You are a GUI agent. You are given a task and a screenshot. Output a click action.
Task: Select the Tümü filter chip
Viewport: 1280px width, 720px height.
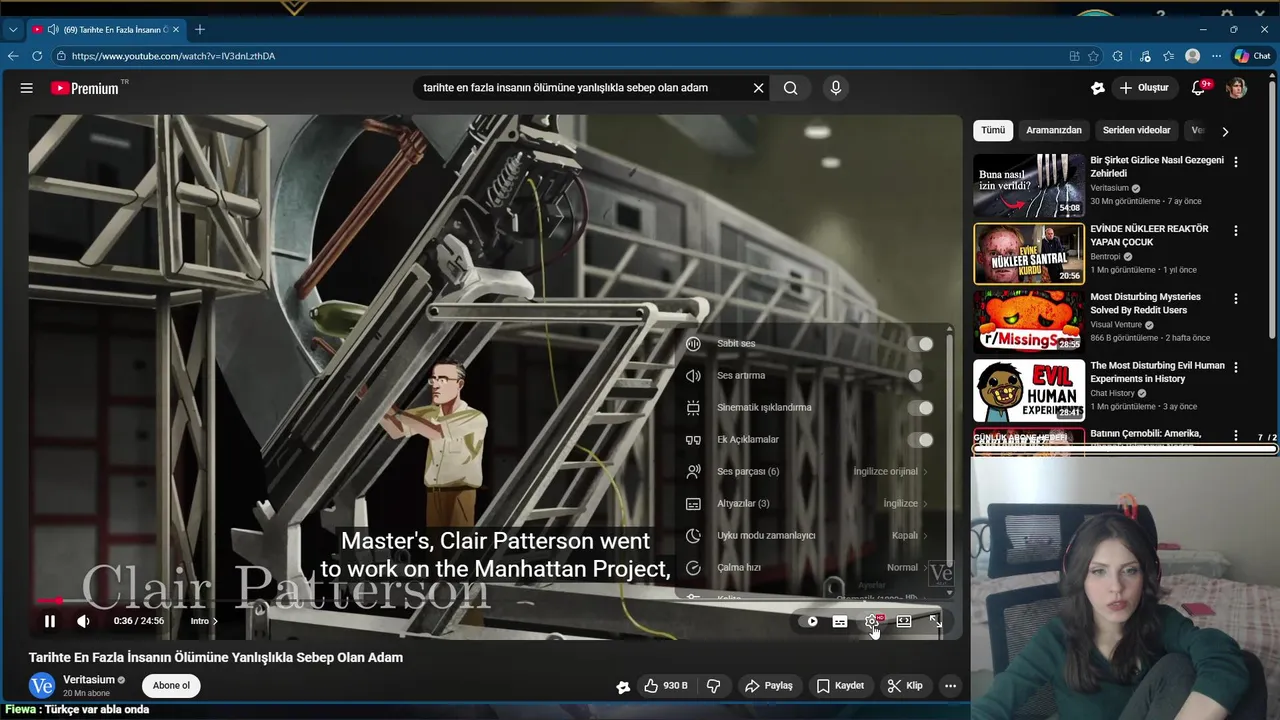[993, 130]
